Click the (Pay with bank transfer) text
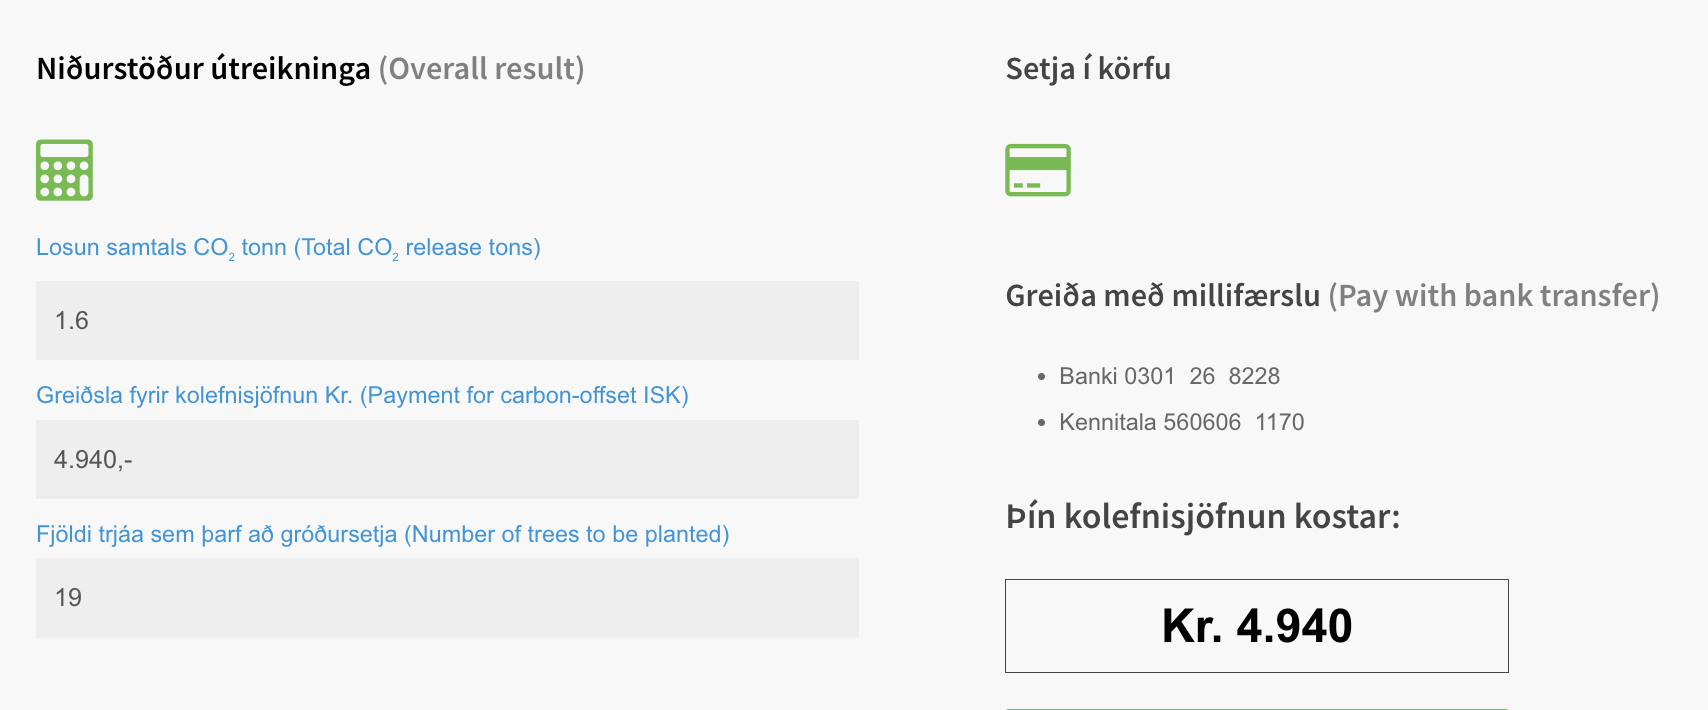Viewport: 1708px width, 710px height. (x=1494, y=296)
